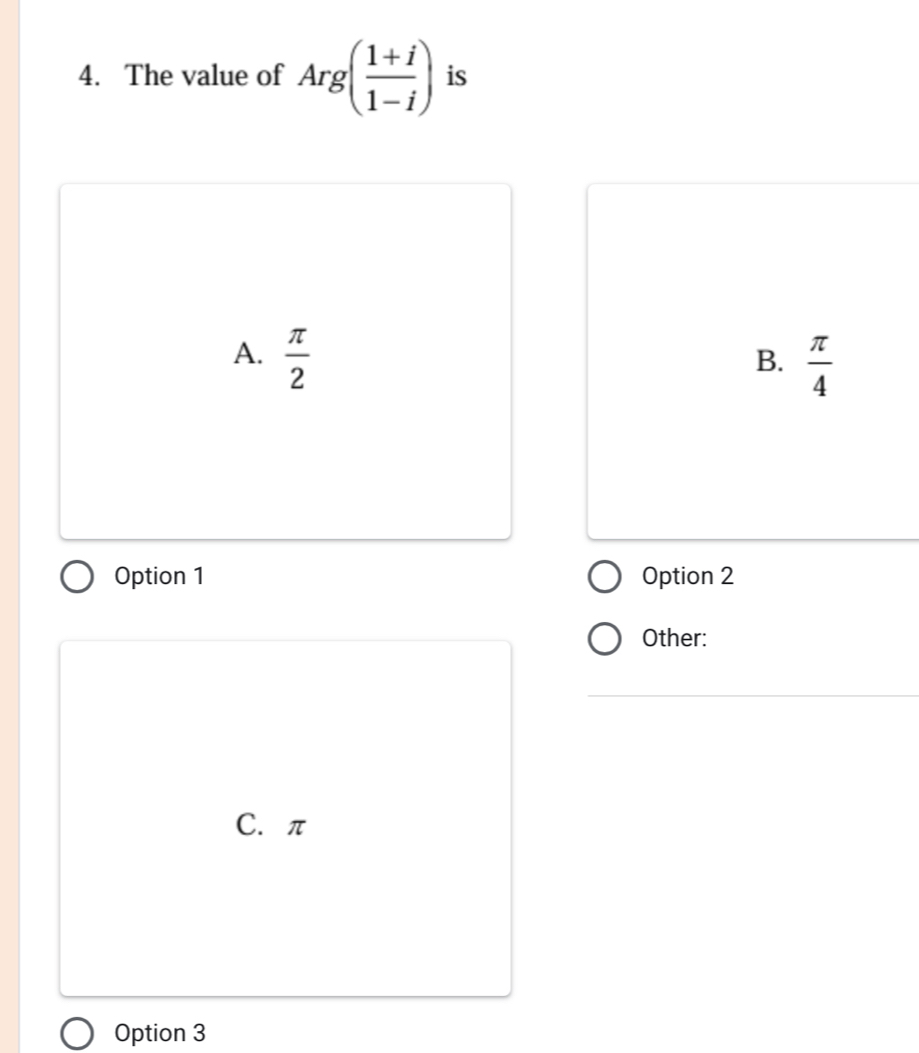Image resolution: width=919 pixels, height=1053 pixels.
Task: Click the π/4 fraction in choice B
Action: coord(818,362)
